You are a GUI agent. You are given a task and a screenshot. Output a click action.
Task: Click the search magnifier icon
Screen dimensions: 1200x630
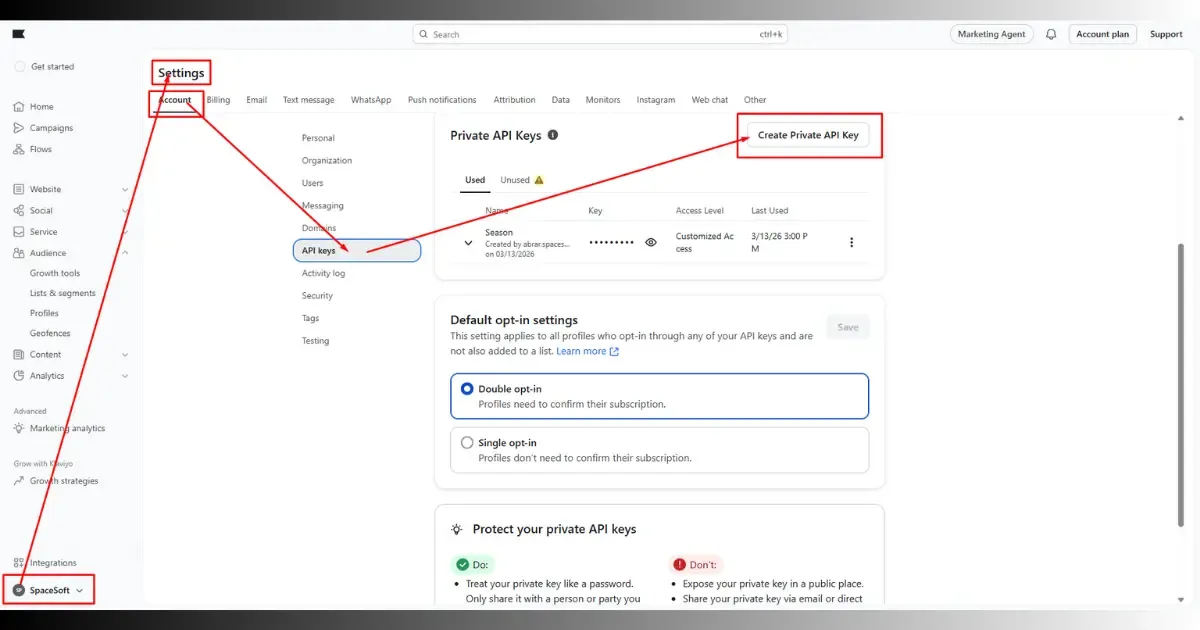click(x=424, y=34)
